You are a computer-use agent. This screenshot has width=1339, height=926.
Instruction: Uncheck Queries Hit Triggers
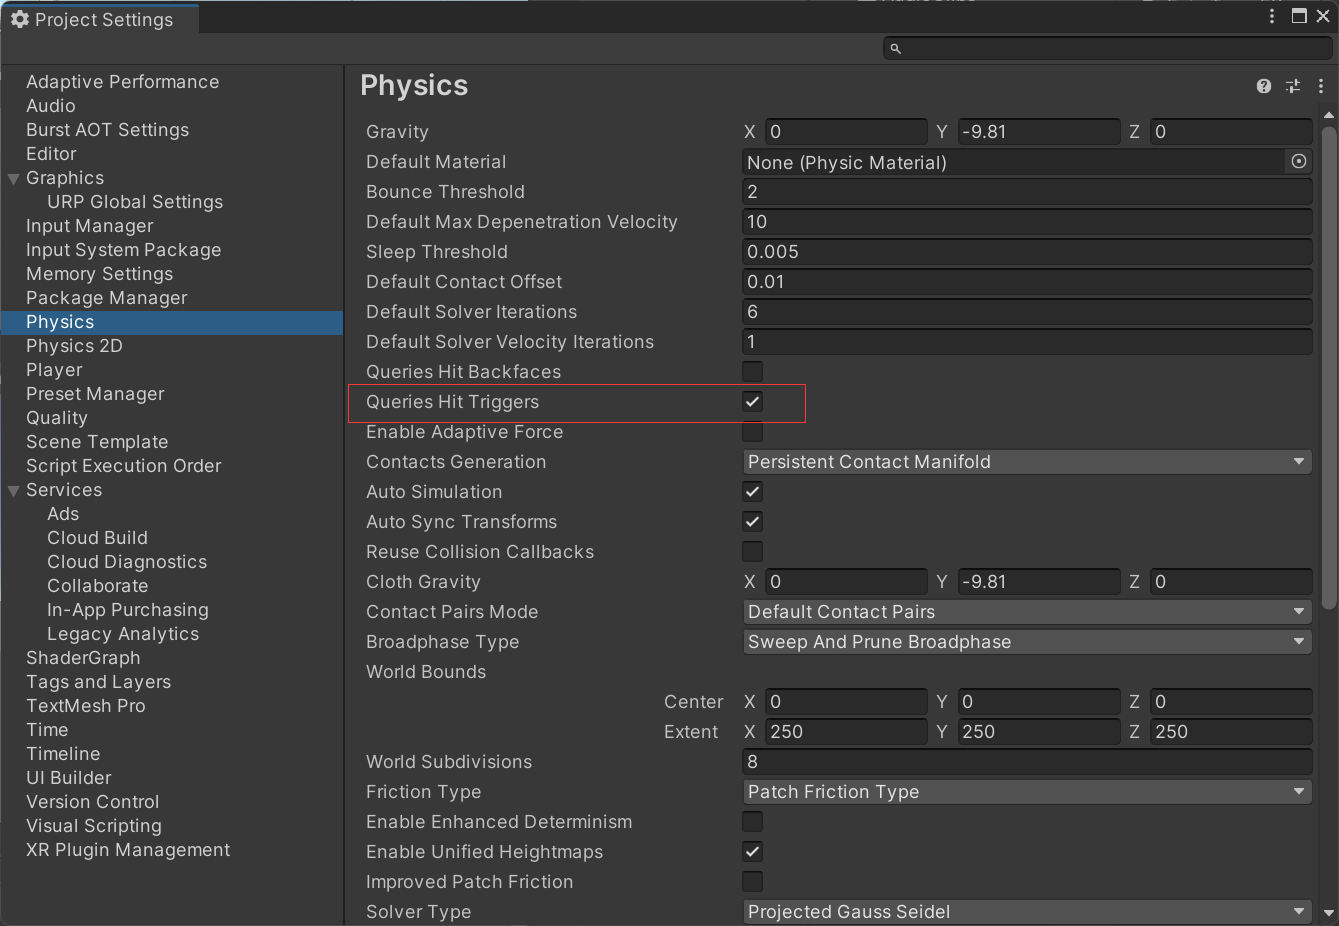752,401
